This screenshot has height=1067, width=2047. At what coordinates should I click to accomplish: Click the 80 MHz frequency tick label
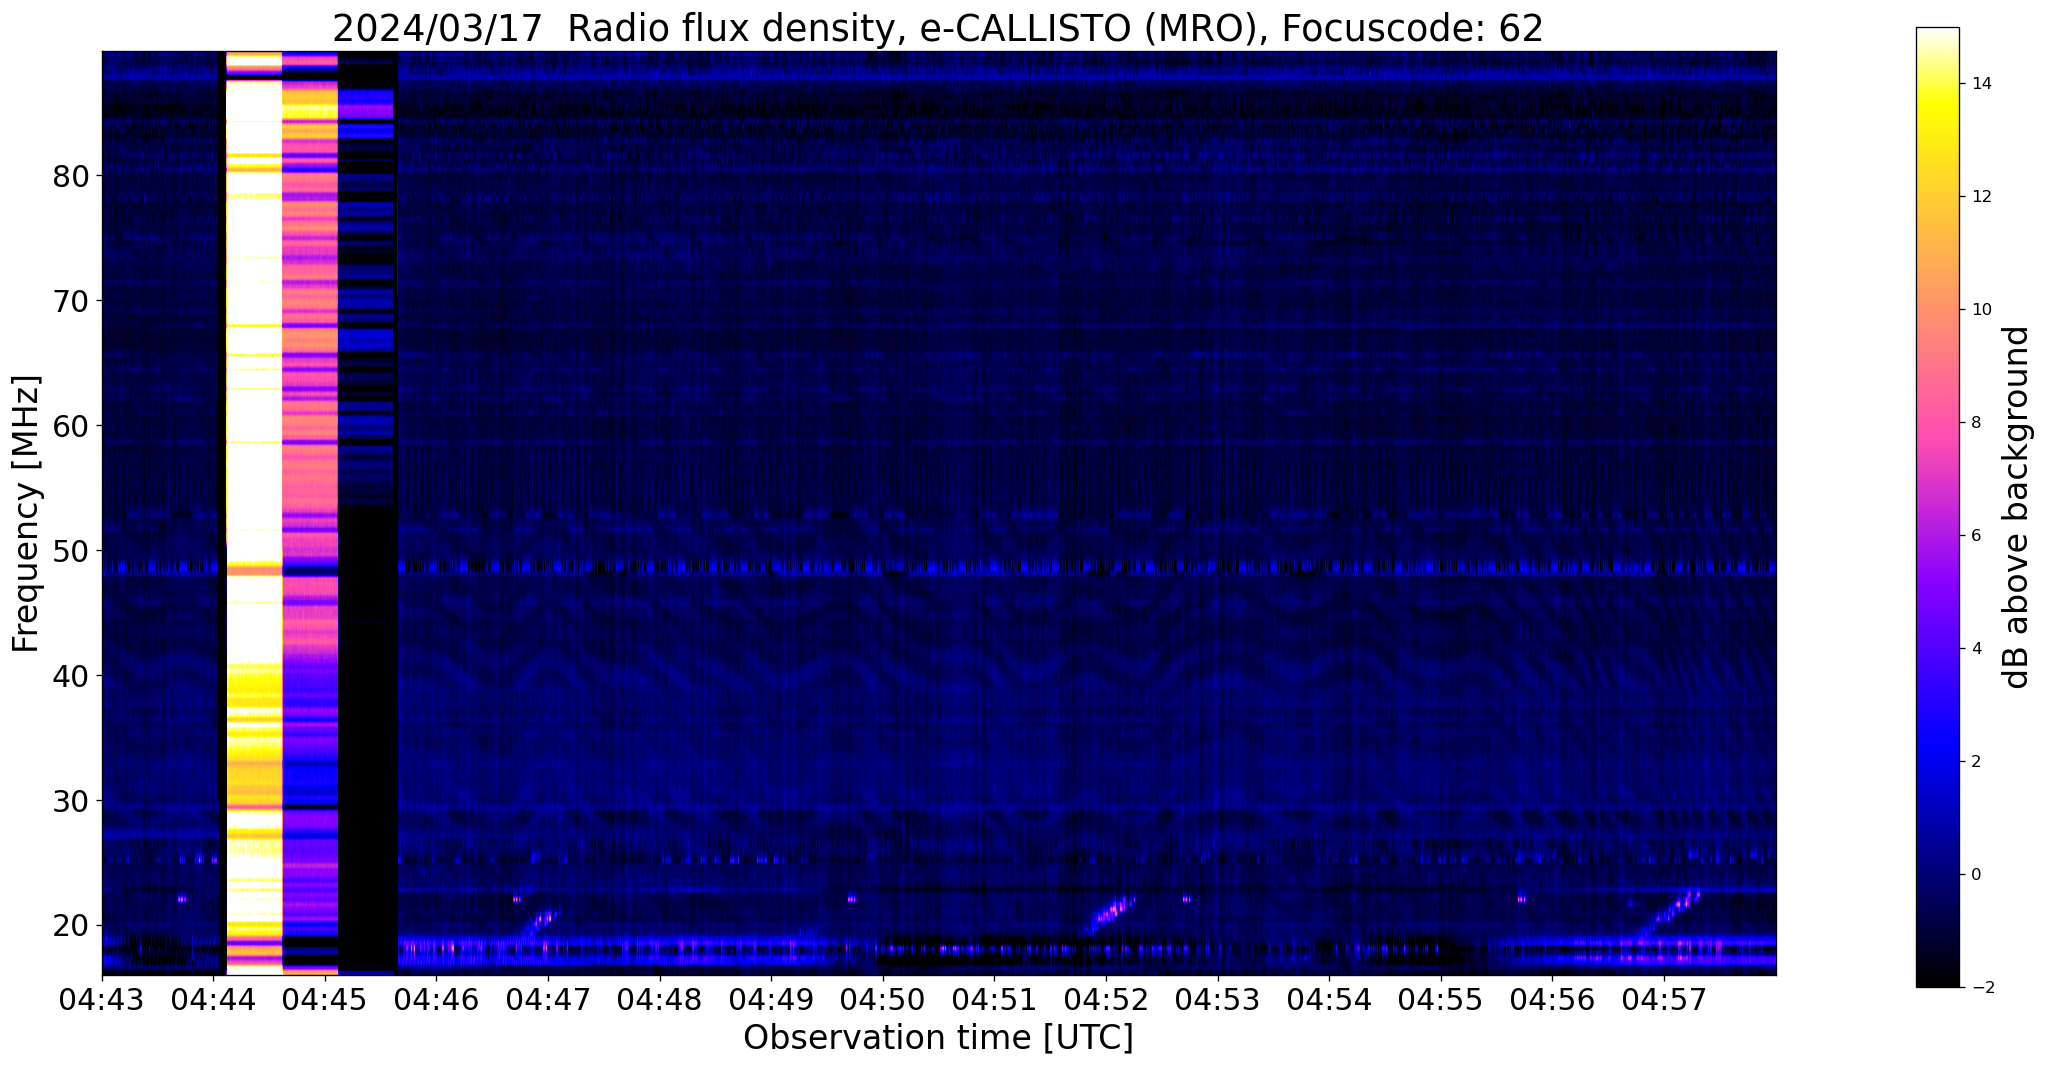[72, 176]
